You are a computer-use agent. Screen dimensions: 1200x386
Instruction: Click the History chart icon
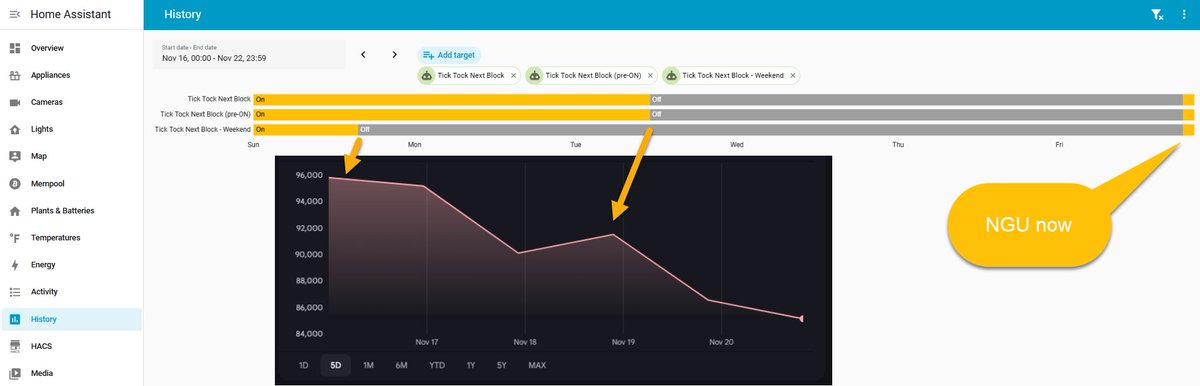pyautogui.click(x=15, y=319)
